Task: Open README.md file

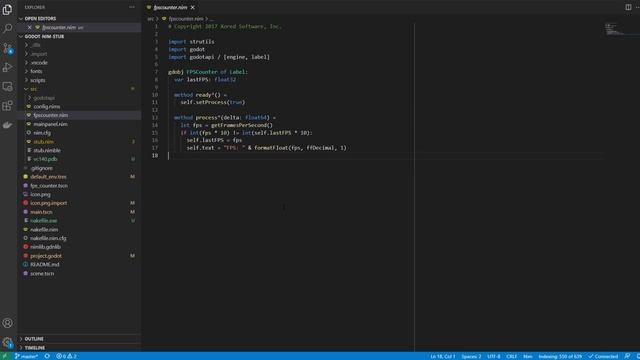Action: (44, 264)
